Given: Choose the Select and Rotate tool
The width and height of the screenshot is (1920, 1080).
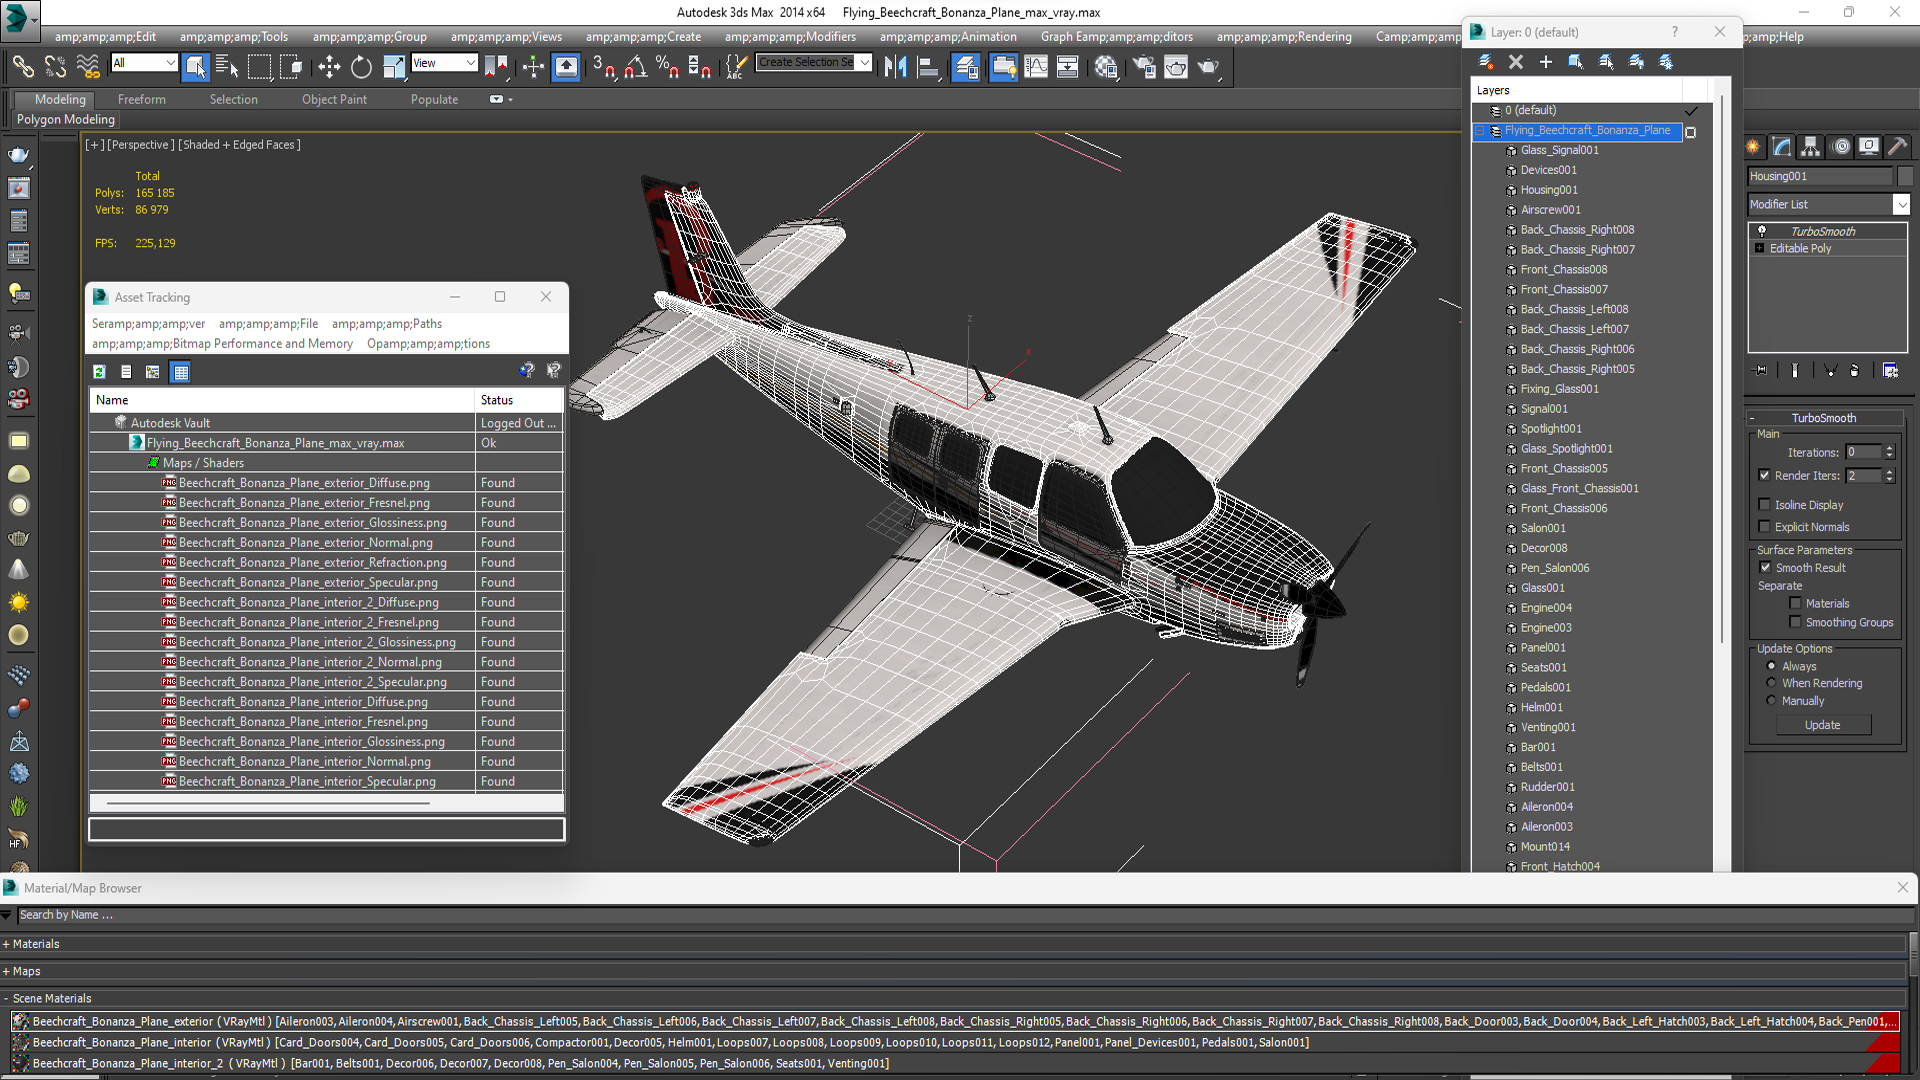Looking at the screenshot, I should (x=361, y=67).
